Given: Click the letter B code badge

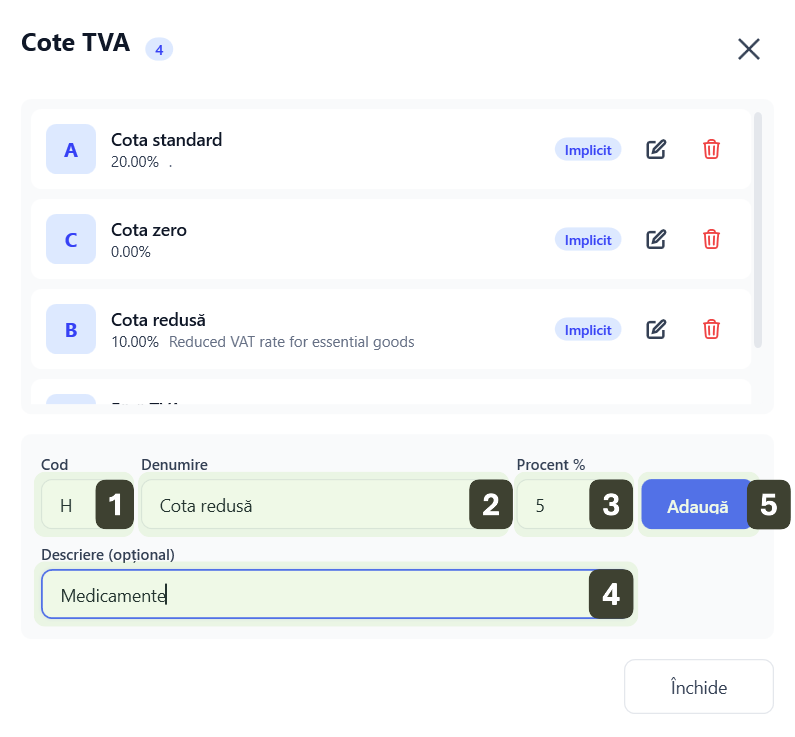Looking at the screenshot, I should point(71,329).
